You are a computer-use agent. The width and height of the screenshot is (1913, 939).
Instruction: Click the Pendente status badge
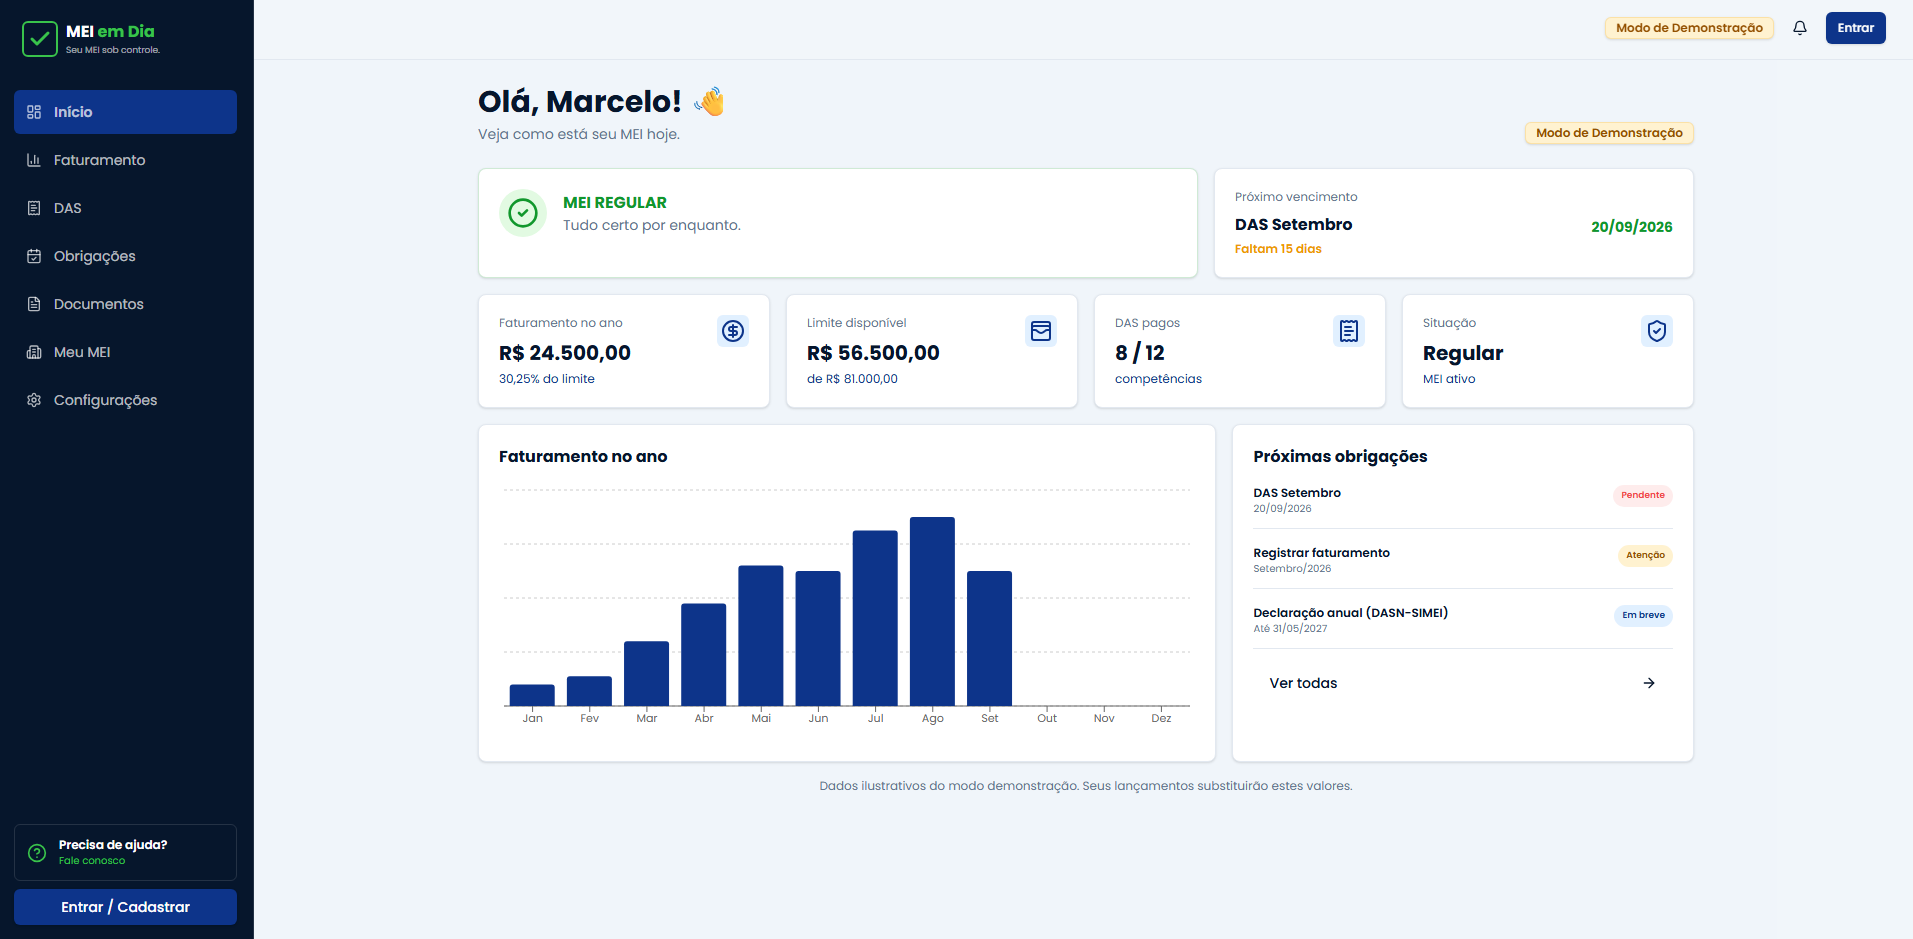[x=1643, y=495]
